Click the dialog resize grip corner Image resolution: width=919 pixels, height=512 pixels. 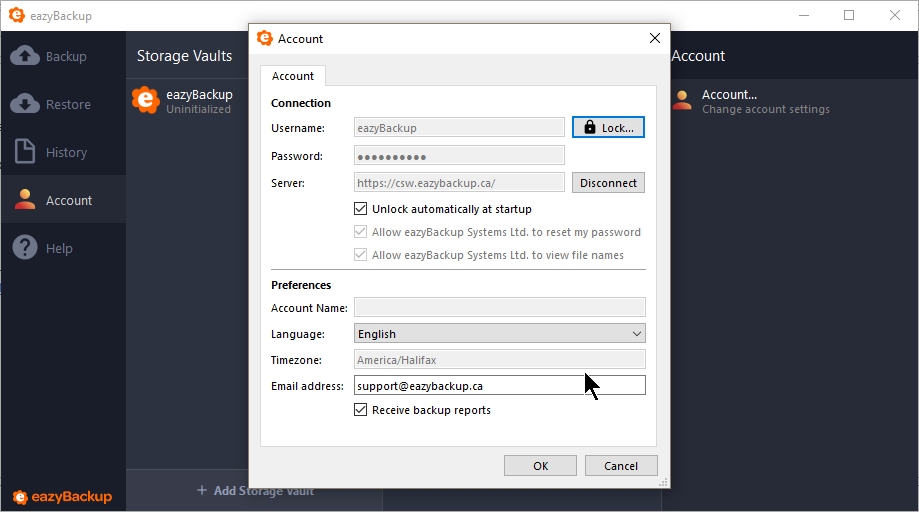click(x=663, y=482)
